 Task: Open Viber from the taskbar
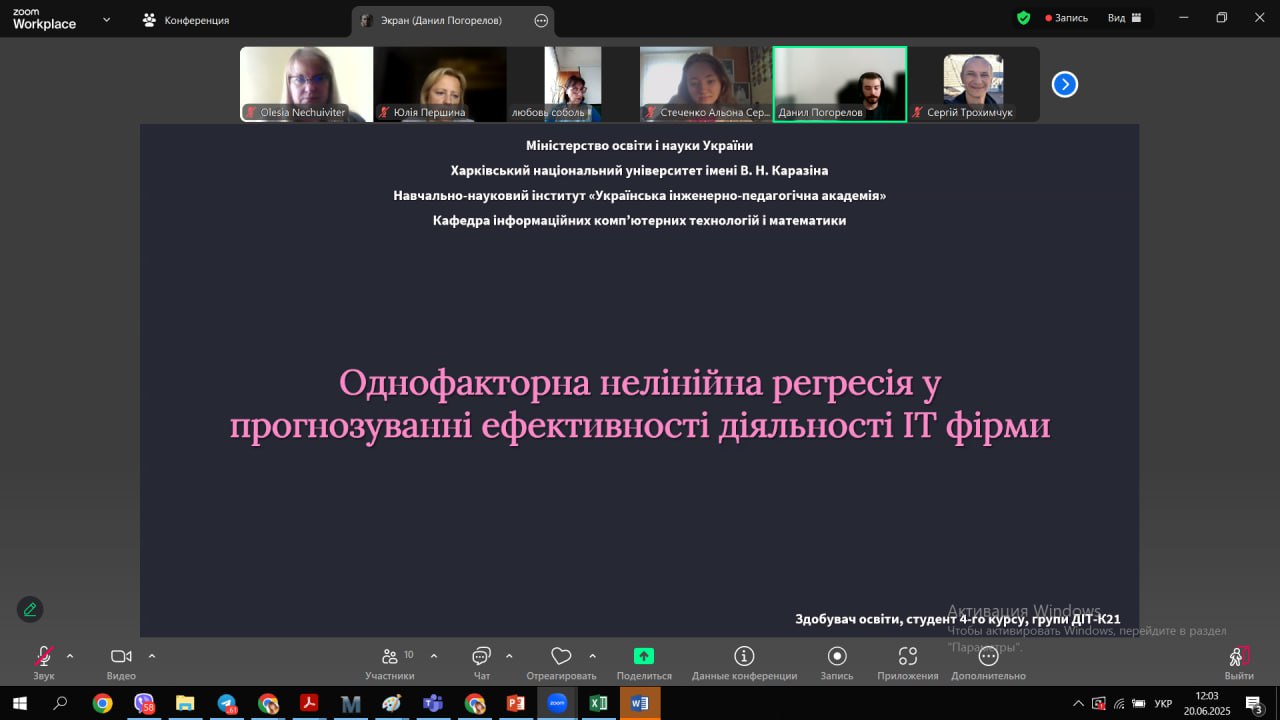click(144, 703)
